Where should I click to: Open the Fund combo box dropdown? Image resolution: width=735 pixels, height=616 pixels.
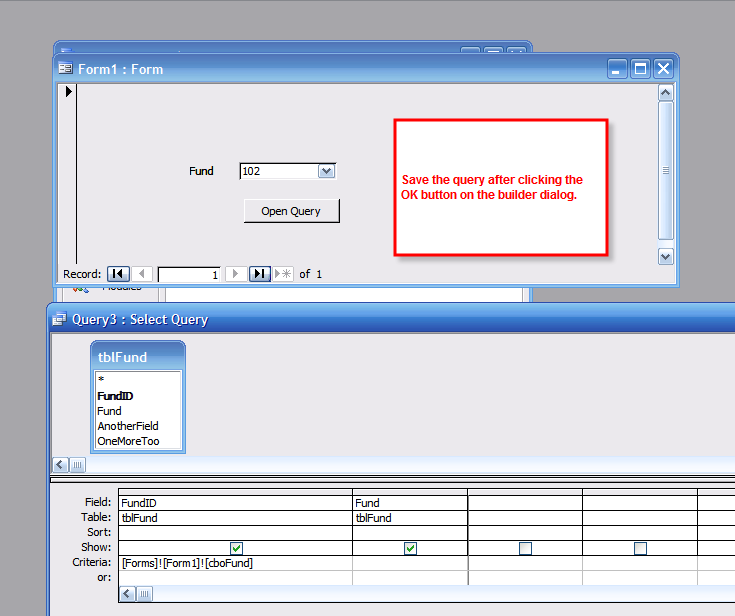326,171
